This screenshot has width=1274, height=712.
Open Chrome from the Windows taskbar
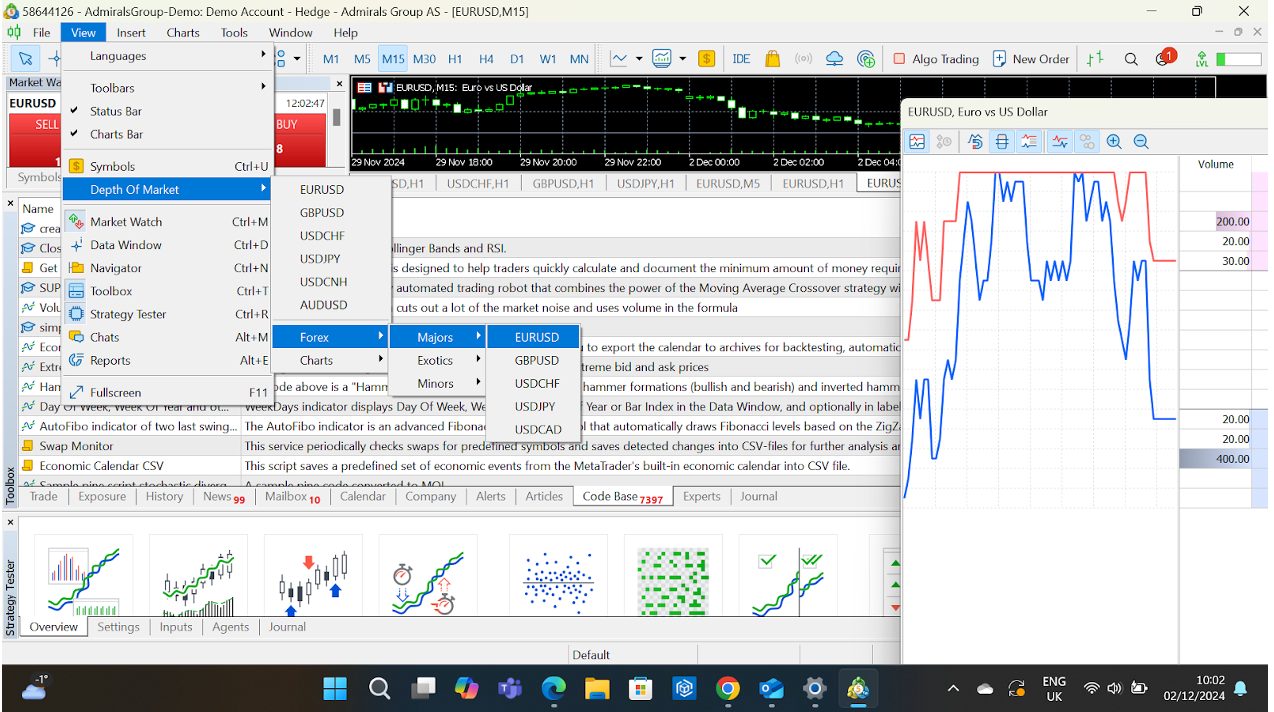[x=728, y=688]
